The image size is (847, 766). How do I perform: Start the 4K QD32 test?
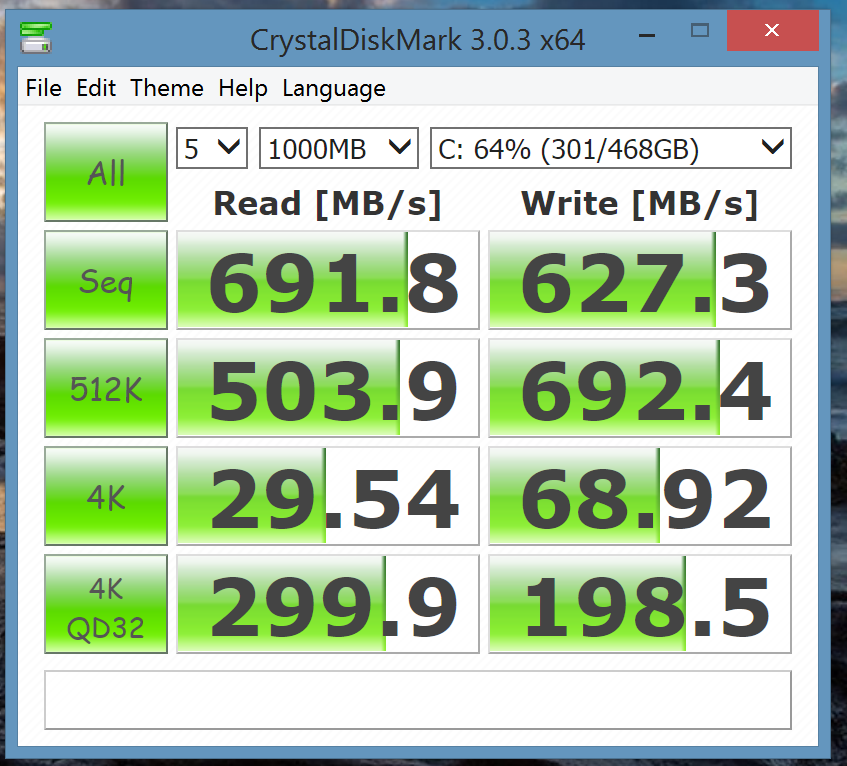[x=106, y=604]
